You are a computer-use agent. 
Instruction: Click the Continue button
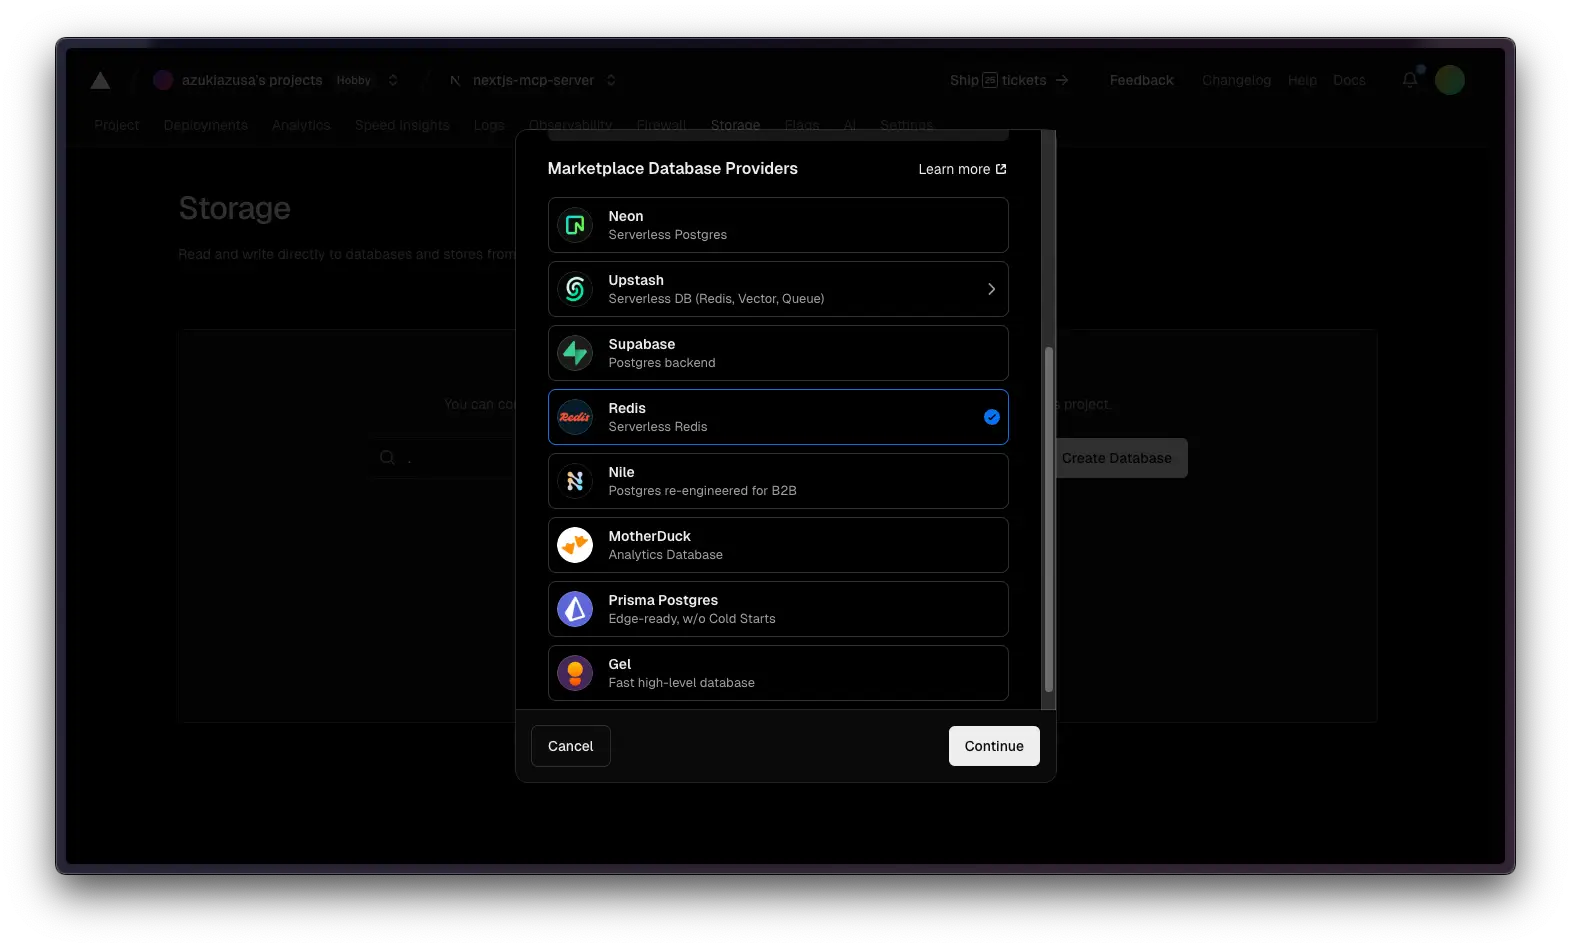(x=994, y=746)
